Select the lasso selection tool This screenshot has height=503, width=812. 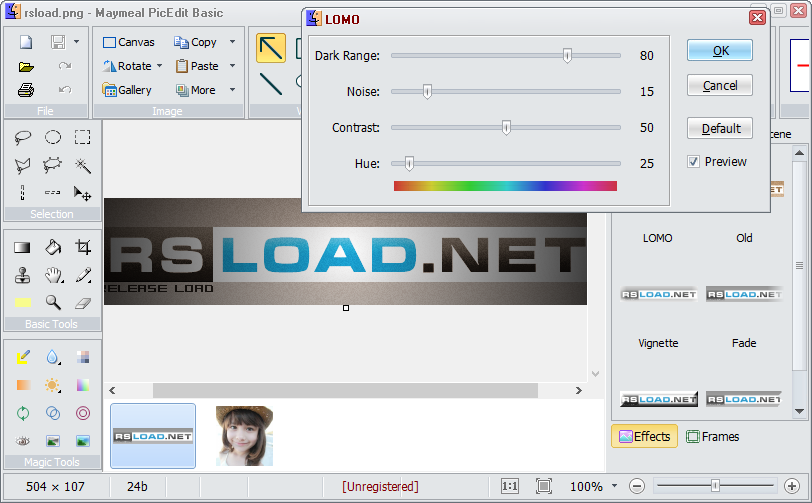tap(22, 137)
